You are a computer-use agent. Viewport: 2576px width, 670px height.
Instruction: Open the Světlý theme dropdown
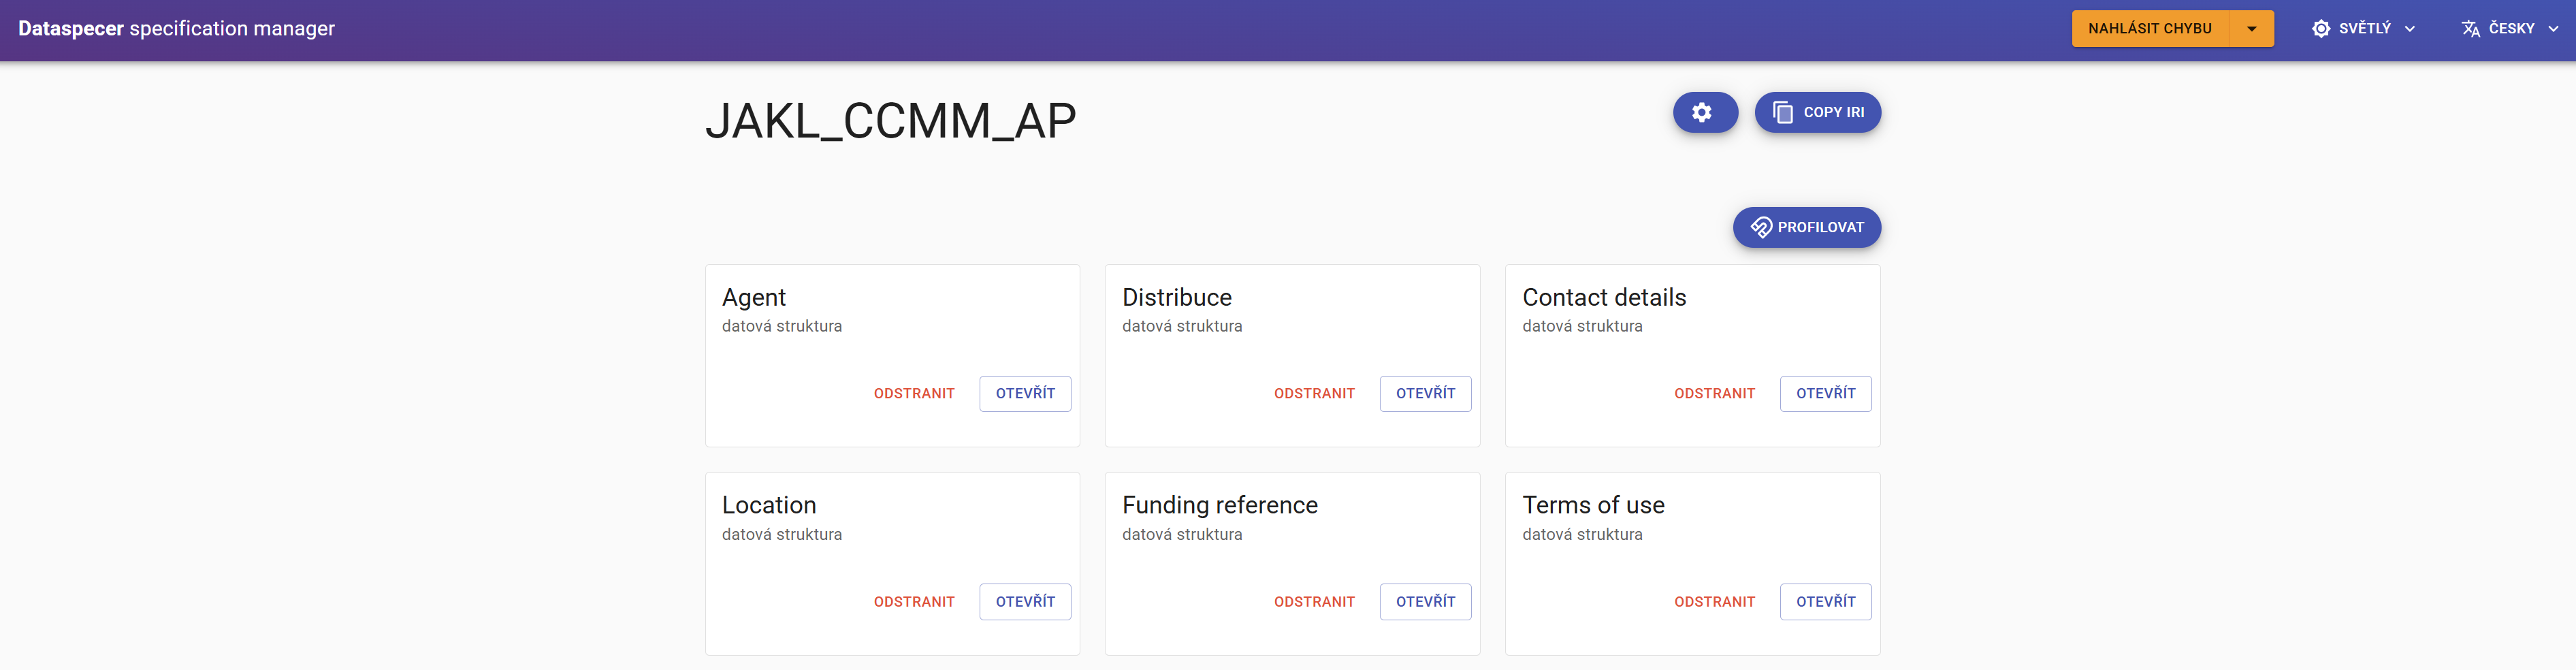click(2364, 29)
